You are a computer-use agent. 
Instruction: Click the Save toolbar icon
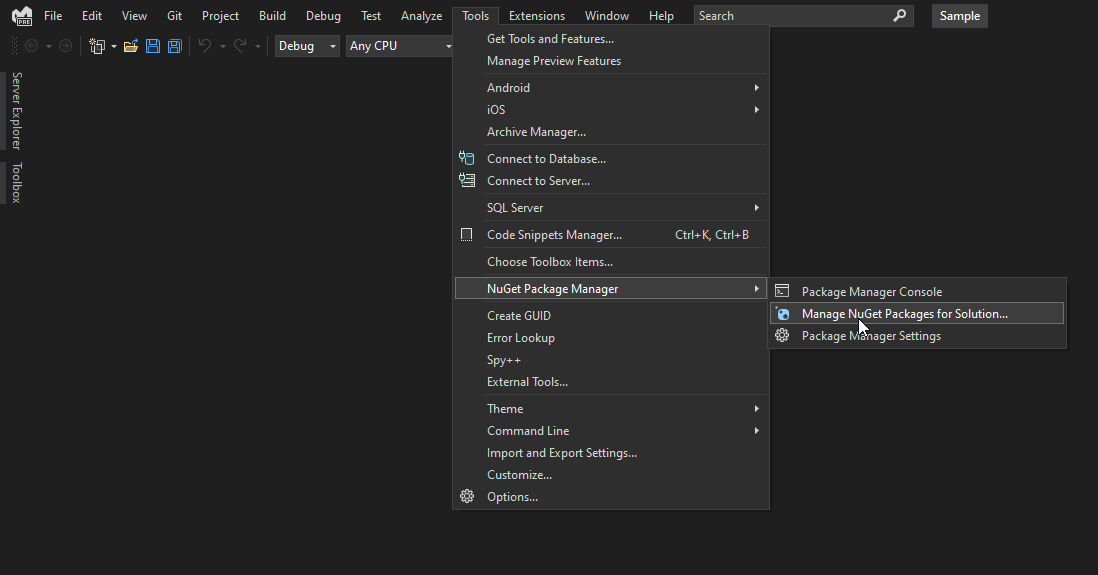[x=153, y=46]
